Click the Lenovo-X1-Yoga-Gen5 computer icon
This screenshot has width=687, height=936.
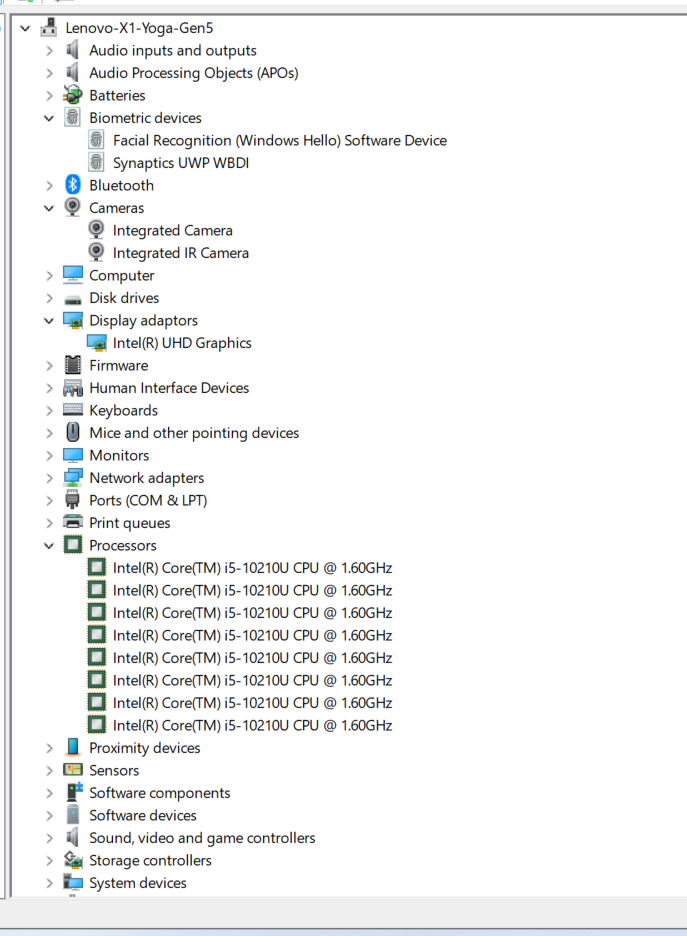49,28
